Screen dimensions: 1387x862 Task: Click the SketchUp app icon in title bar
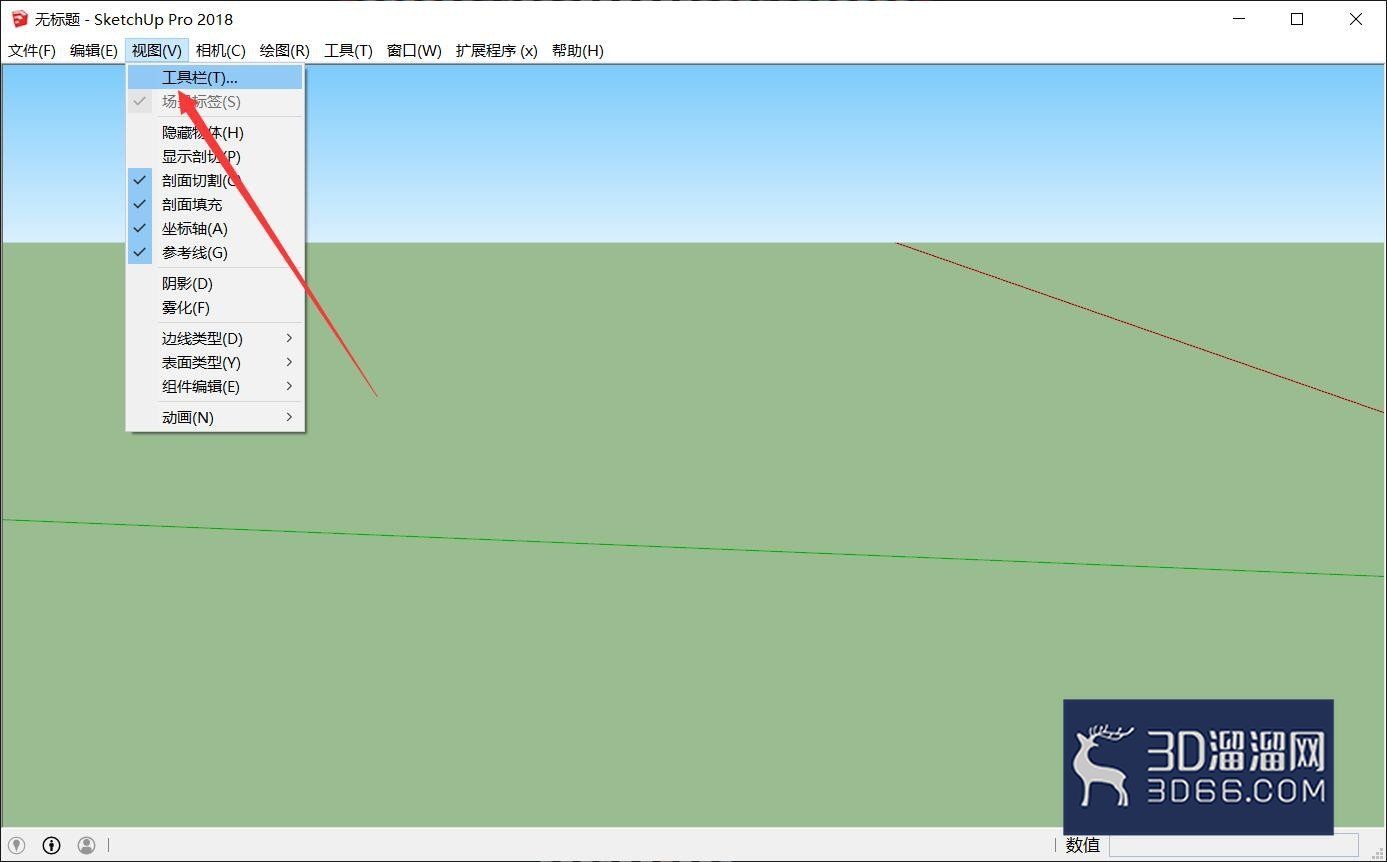(x=20, y=19)
